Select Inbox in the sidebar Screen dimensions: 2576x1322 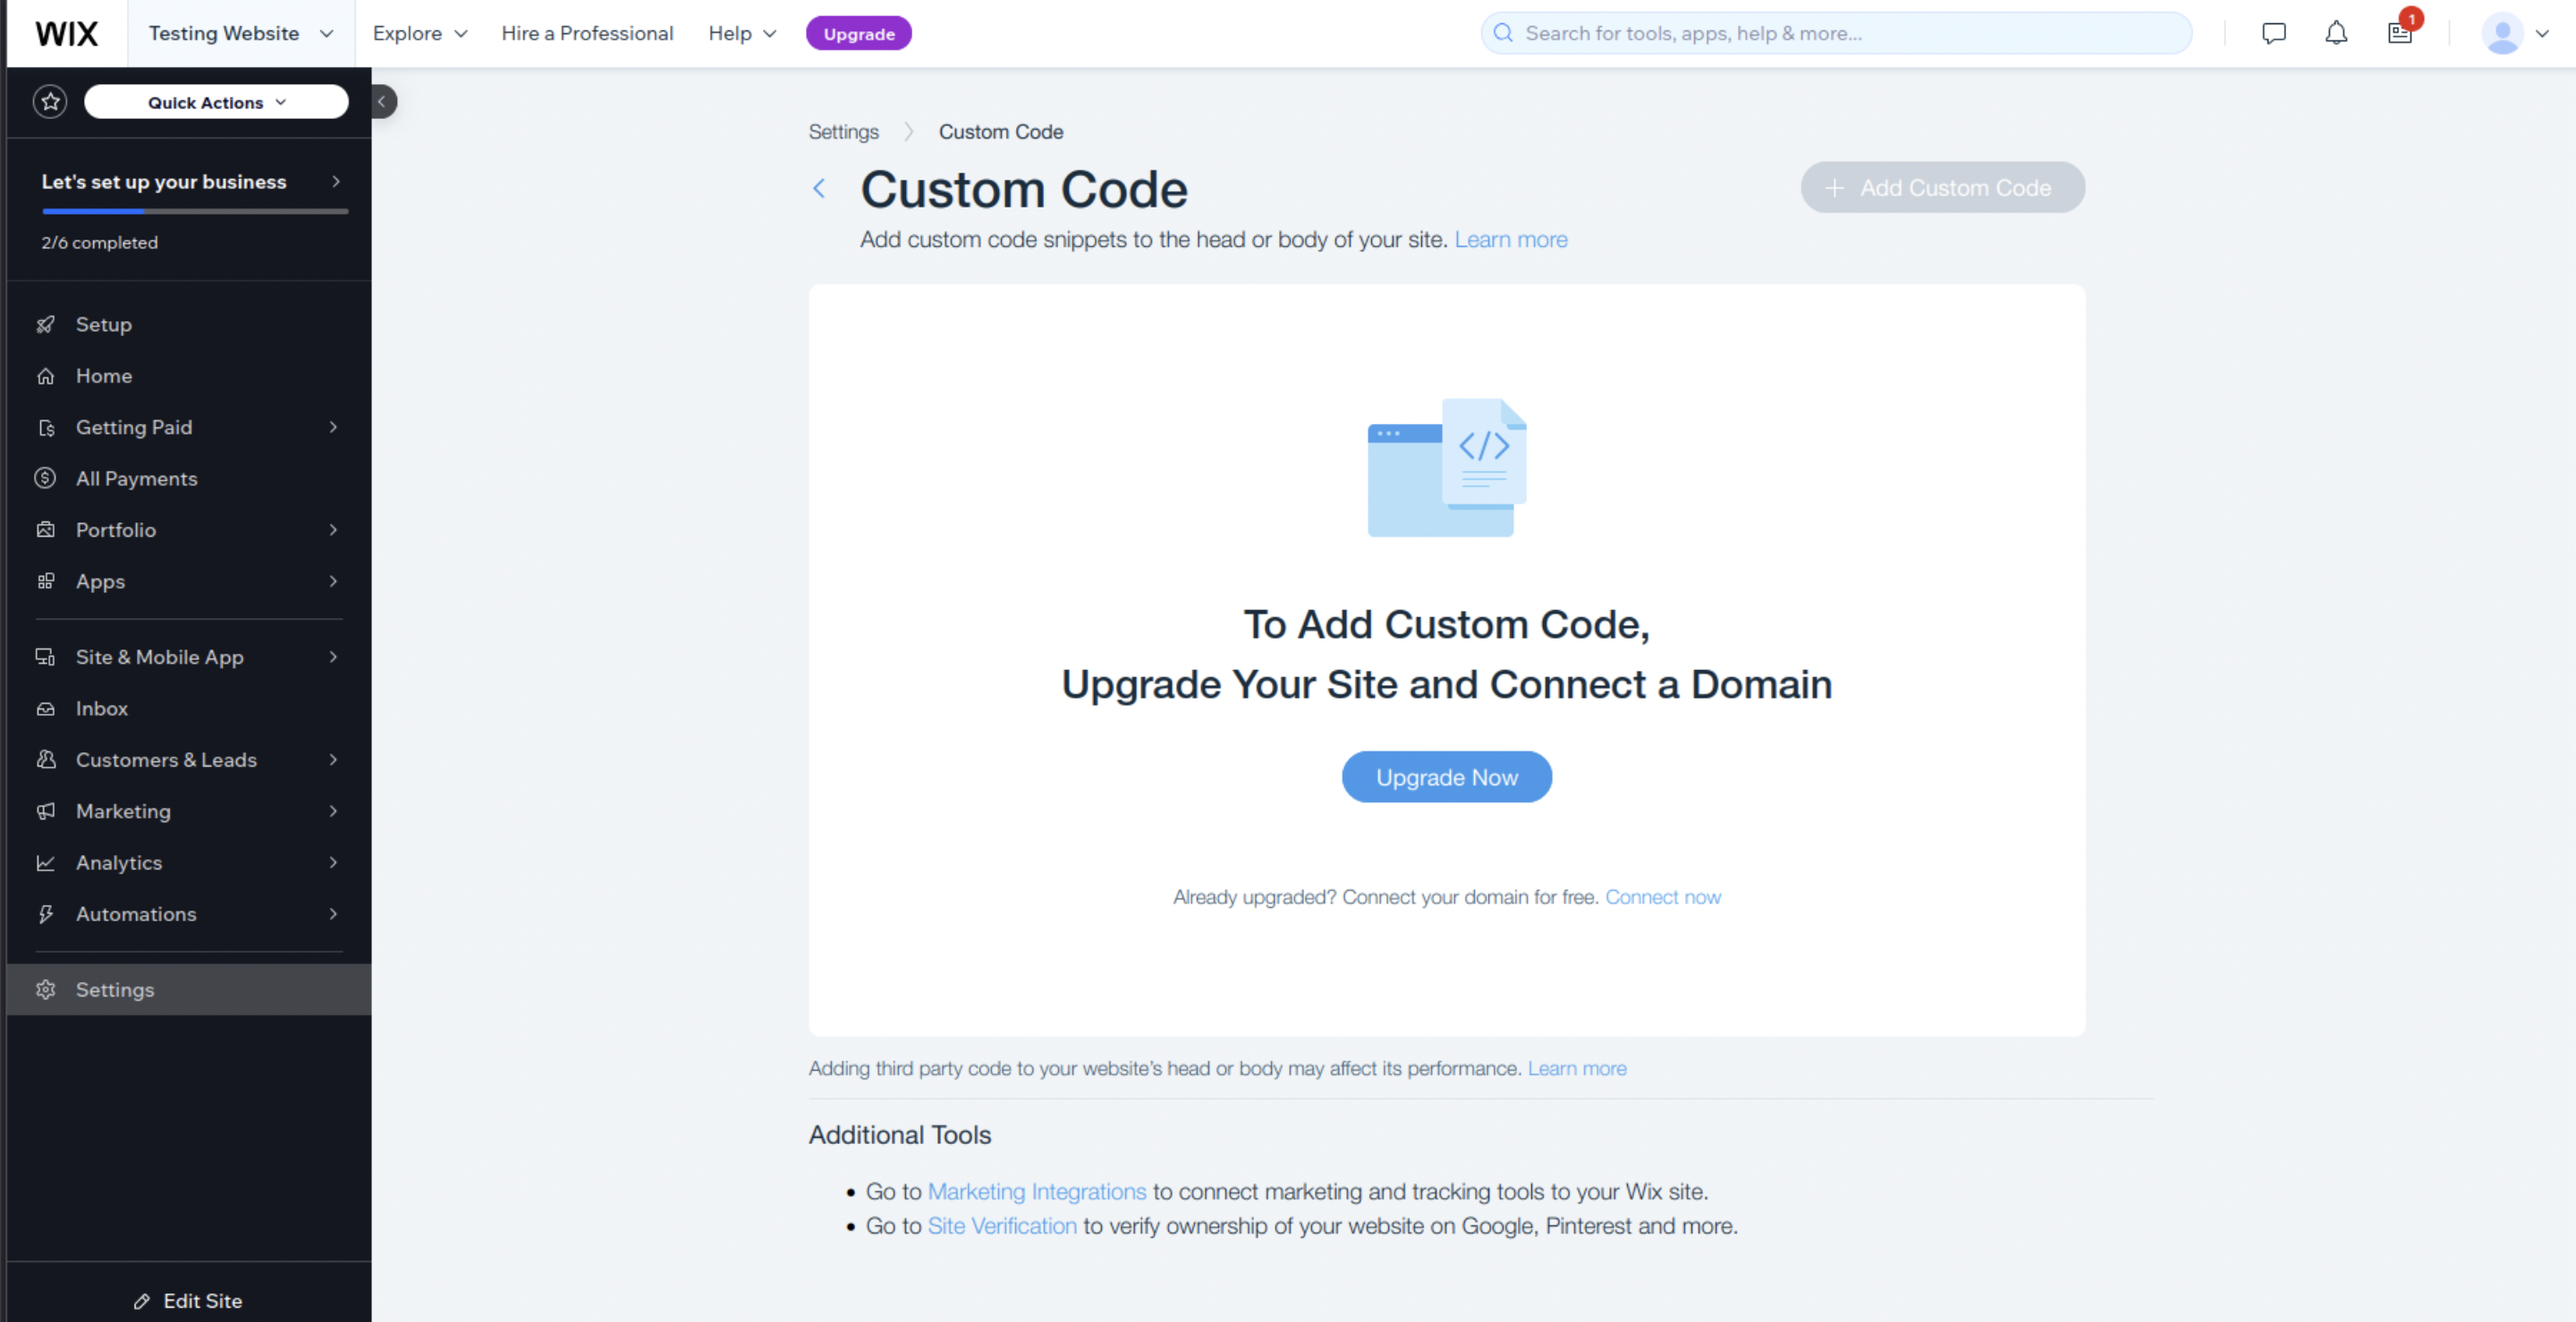[188, 708]
